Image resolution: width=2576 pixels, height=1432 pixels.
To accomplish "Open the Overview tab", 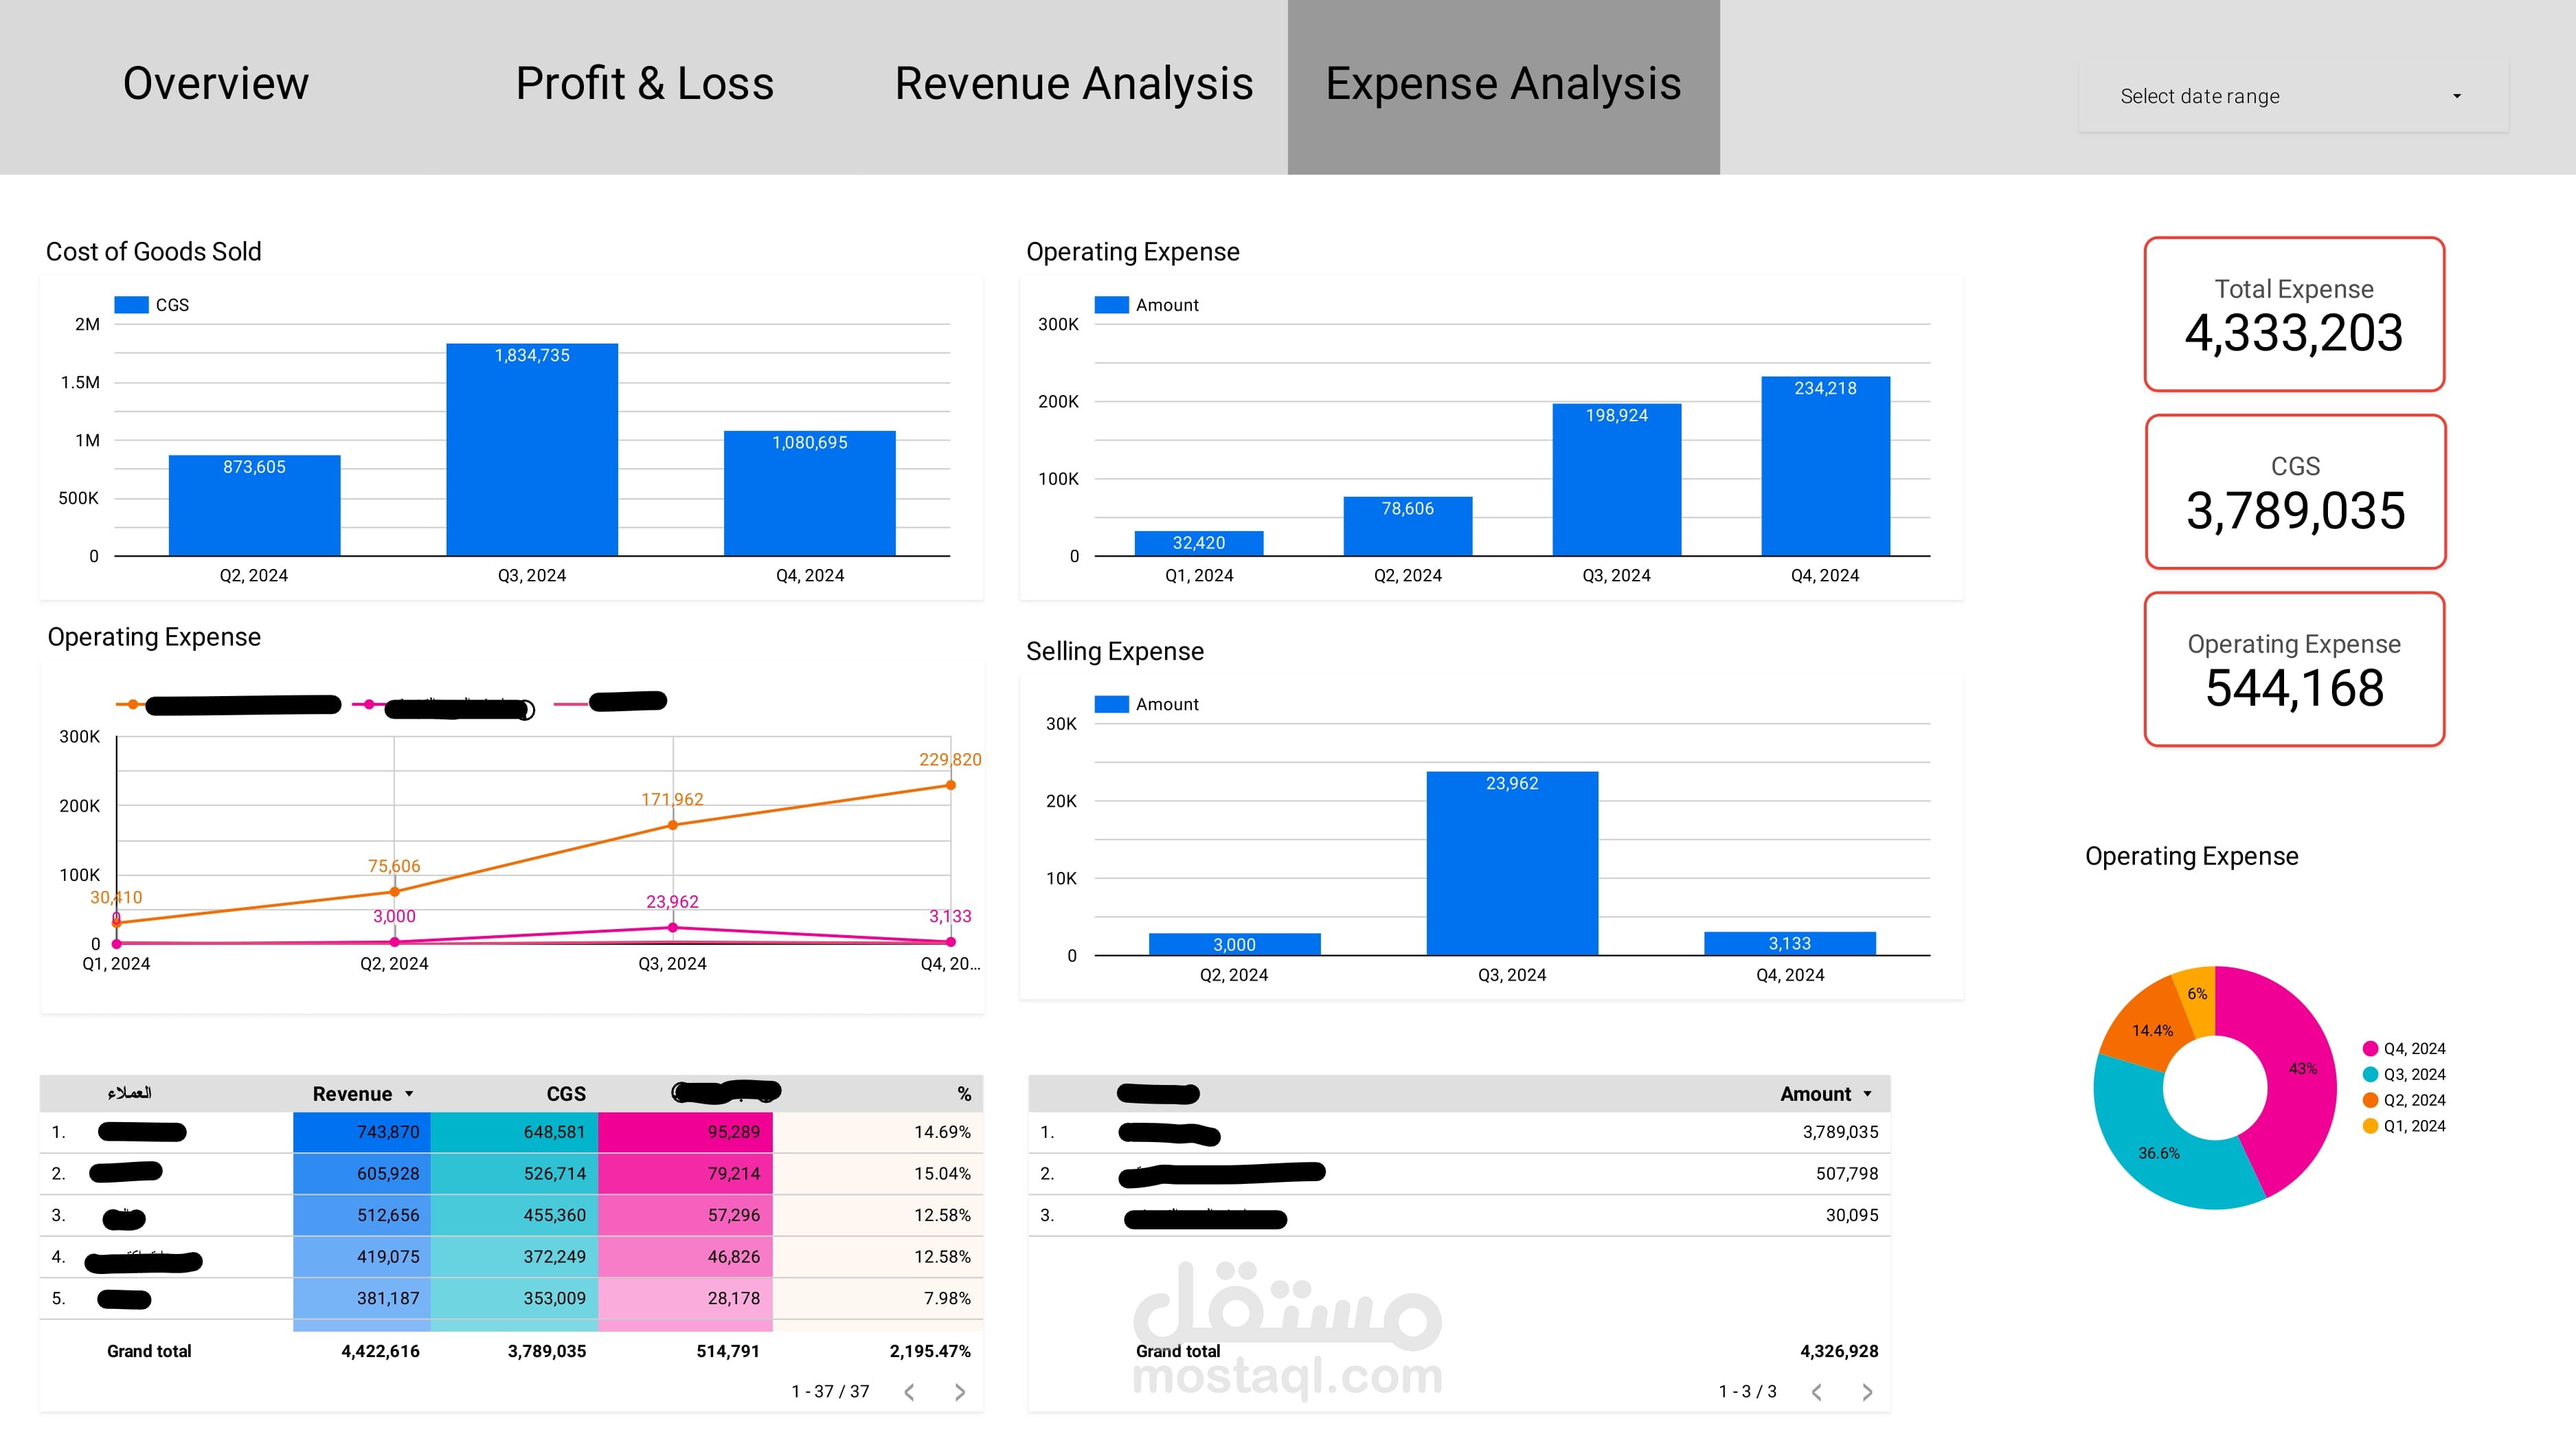I will click(x=215, y=84).
